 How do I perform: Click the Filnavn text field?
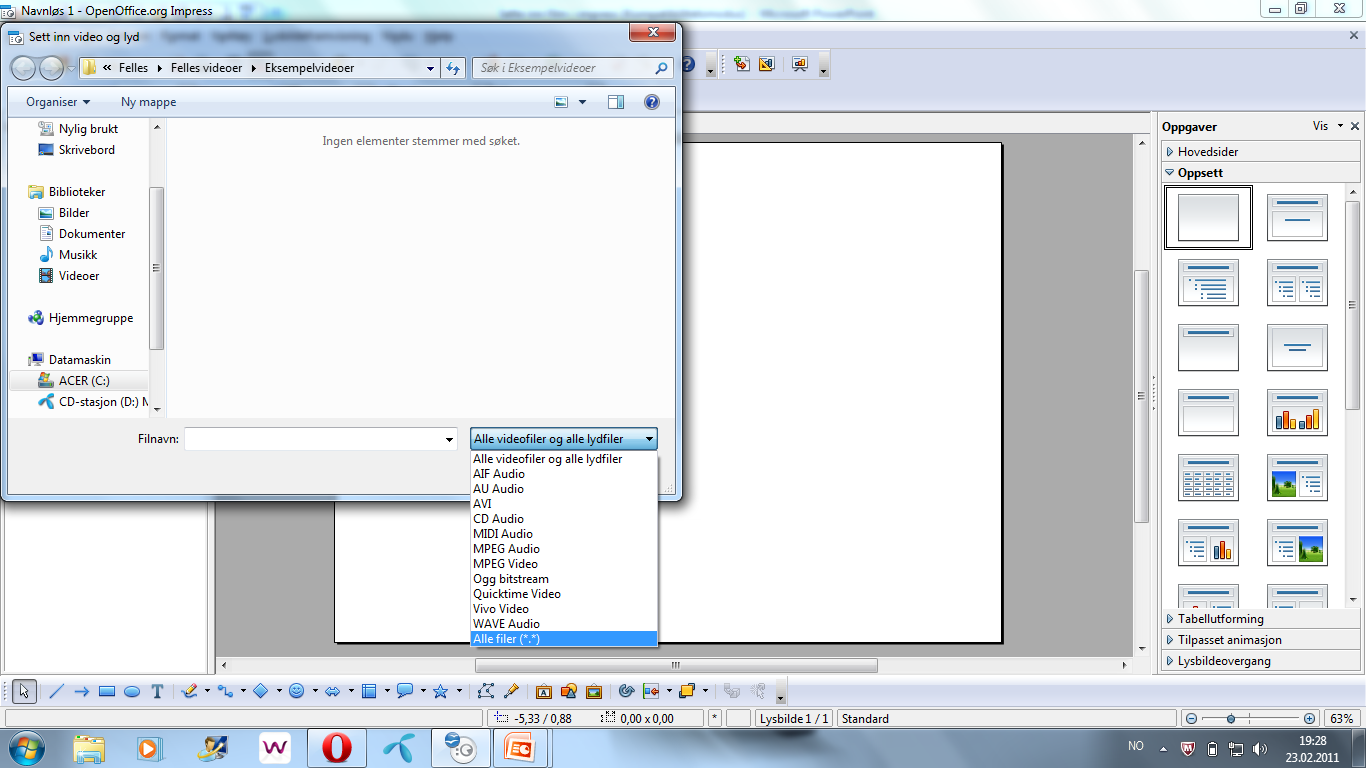pyautogui.click(x=313, y=439)
